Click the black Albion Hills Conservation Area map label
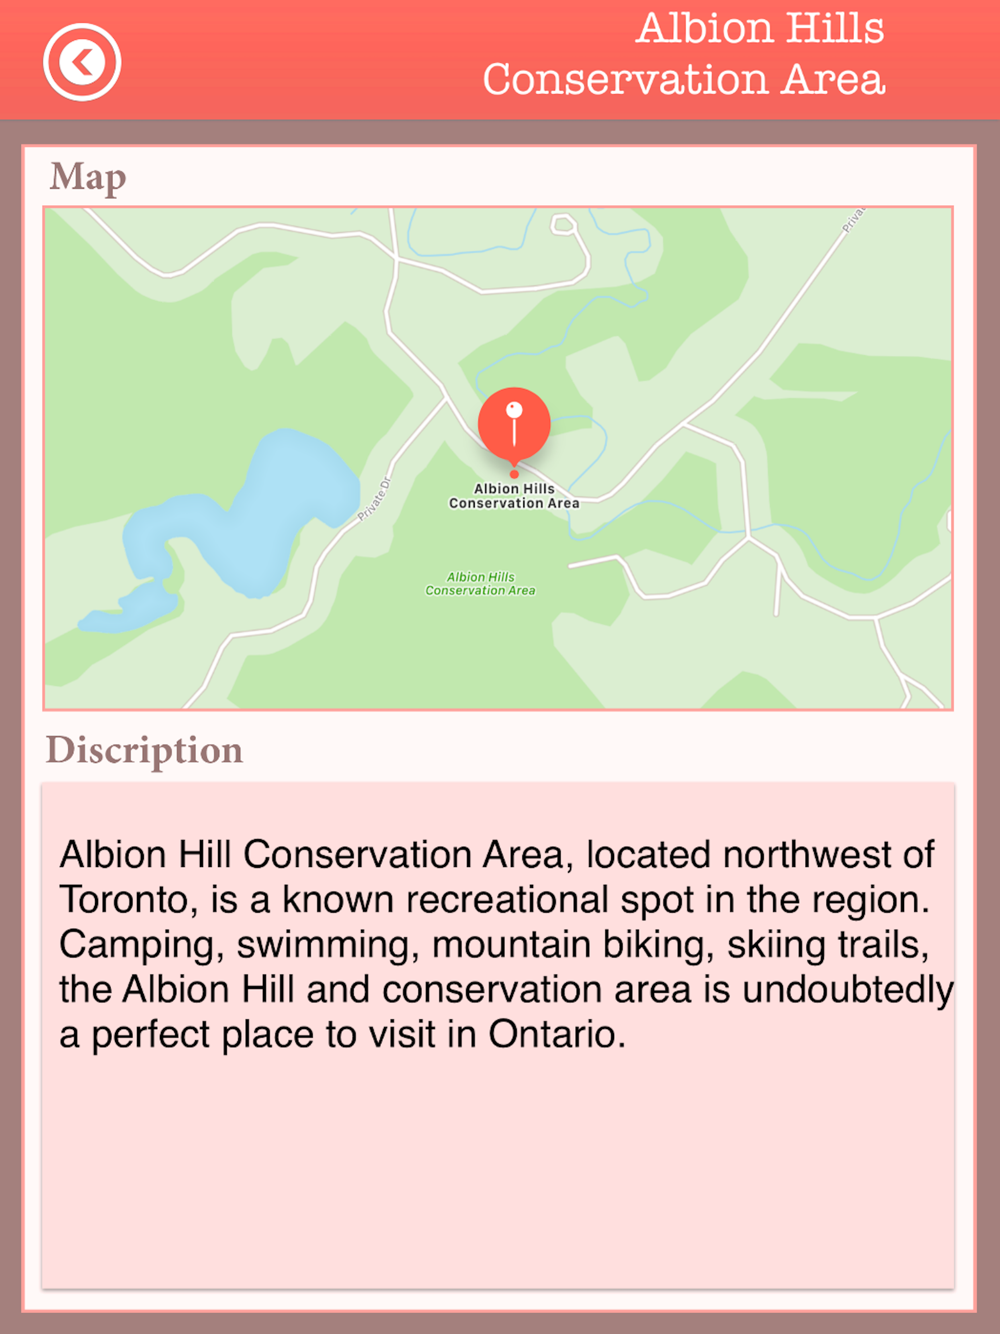Viewport: 1000px width, 1334px height. click(x=514, y=496)
